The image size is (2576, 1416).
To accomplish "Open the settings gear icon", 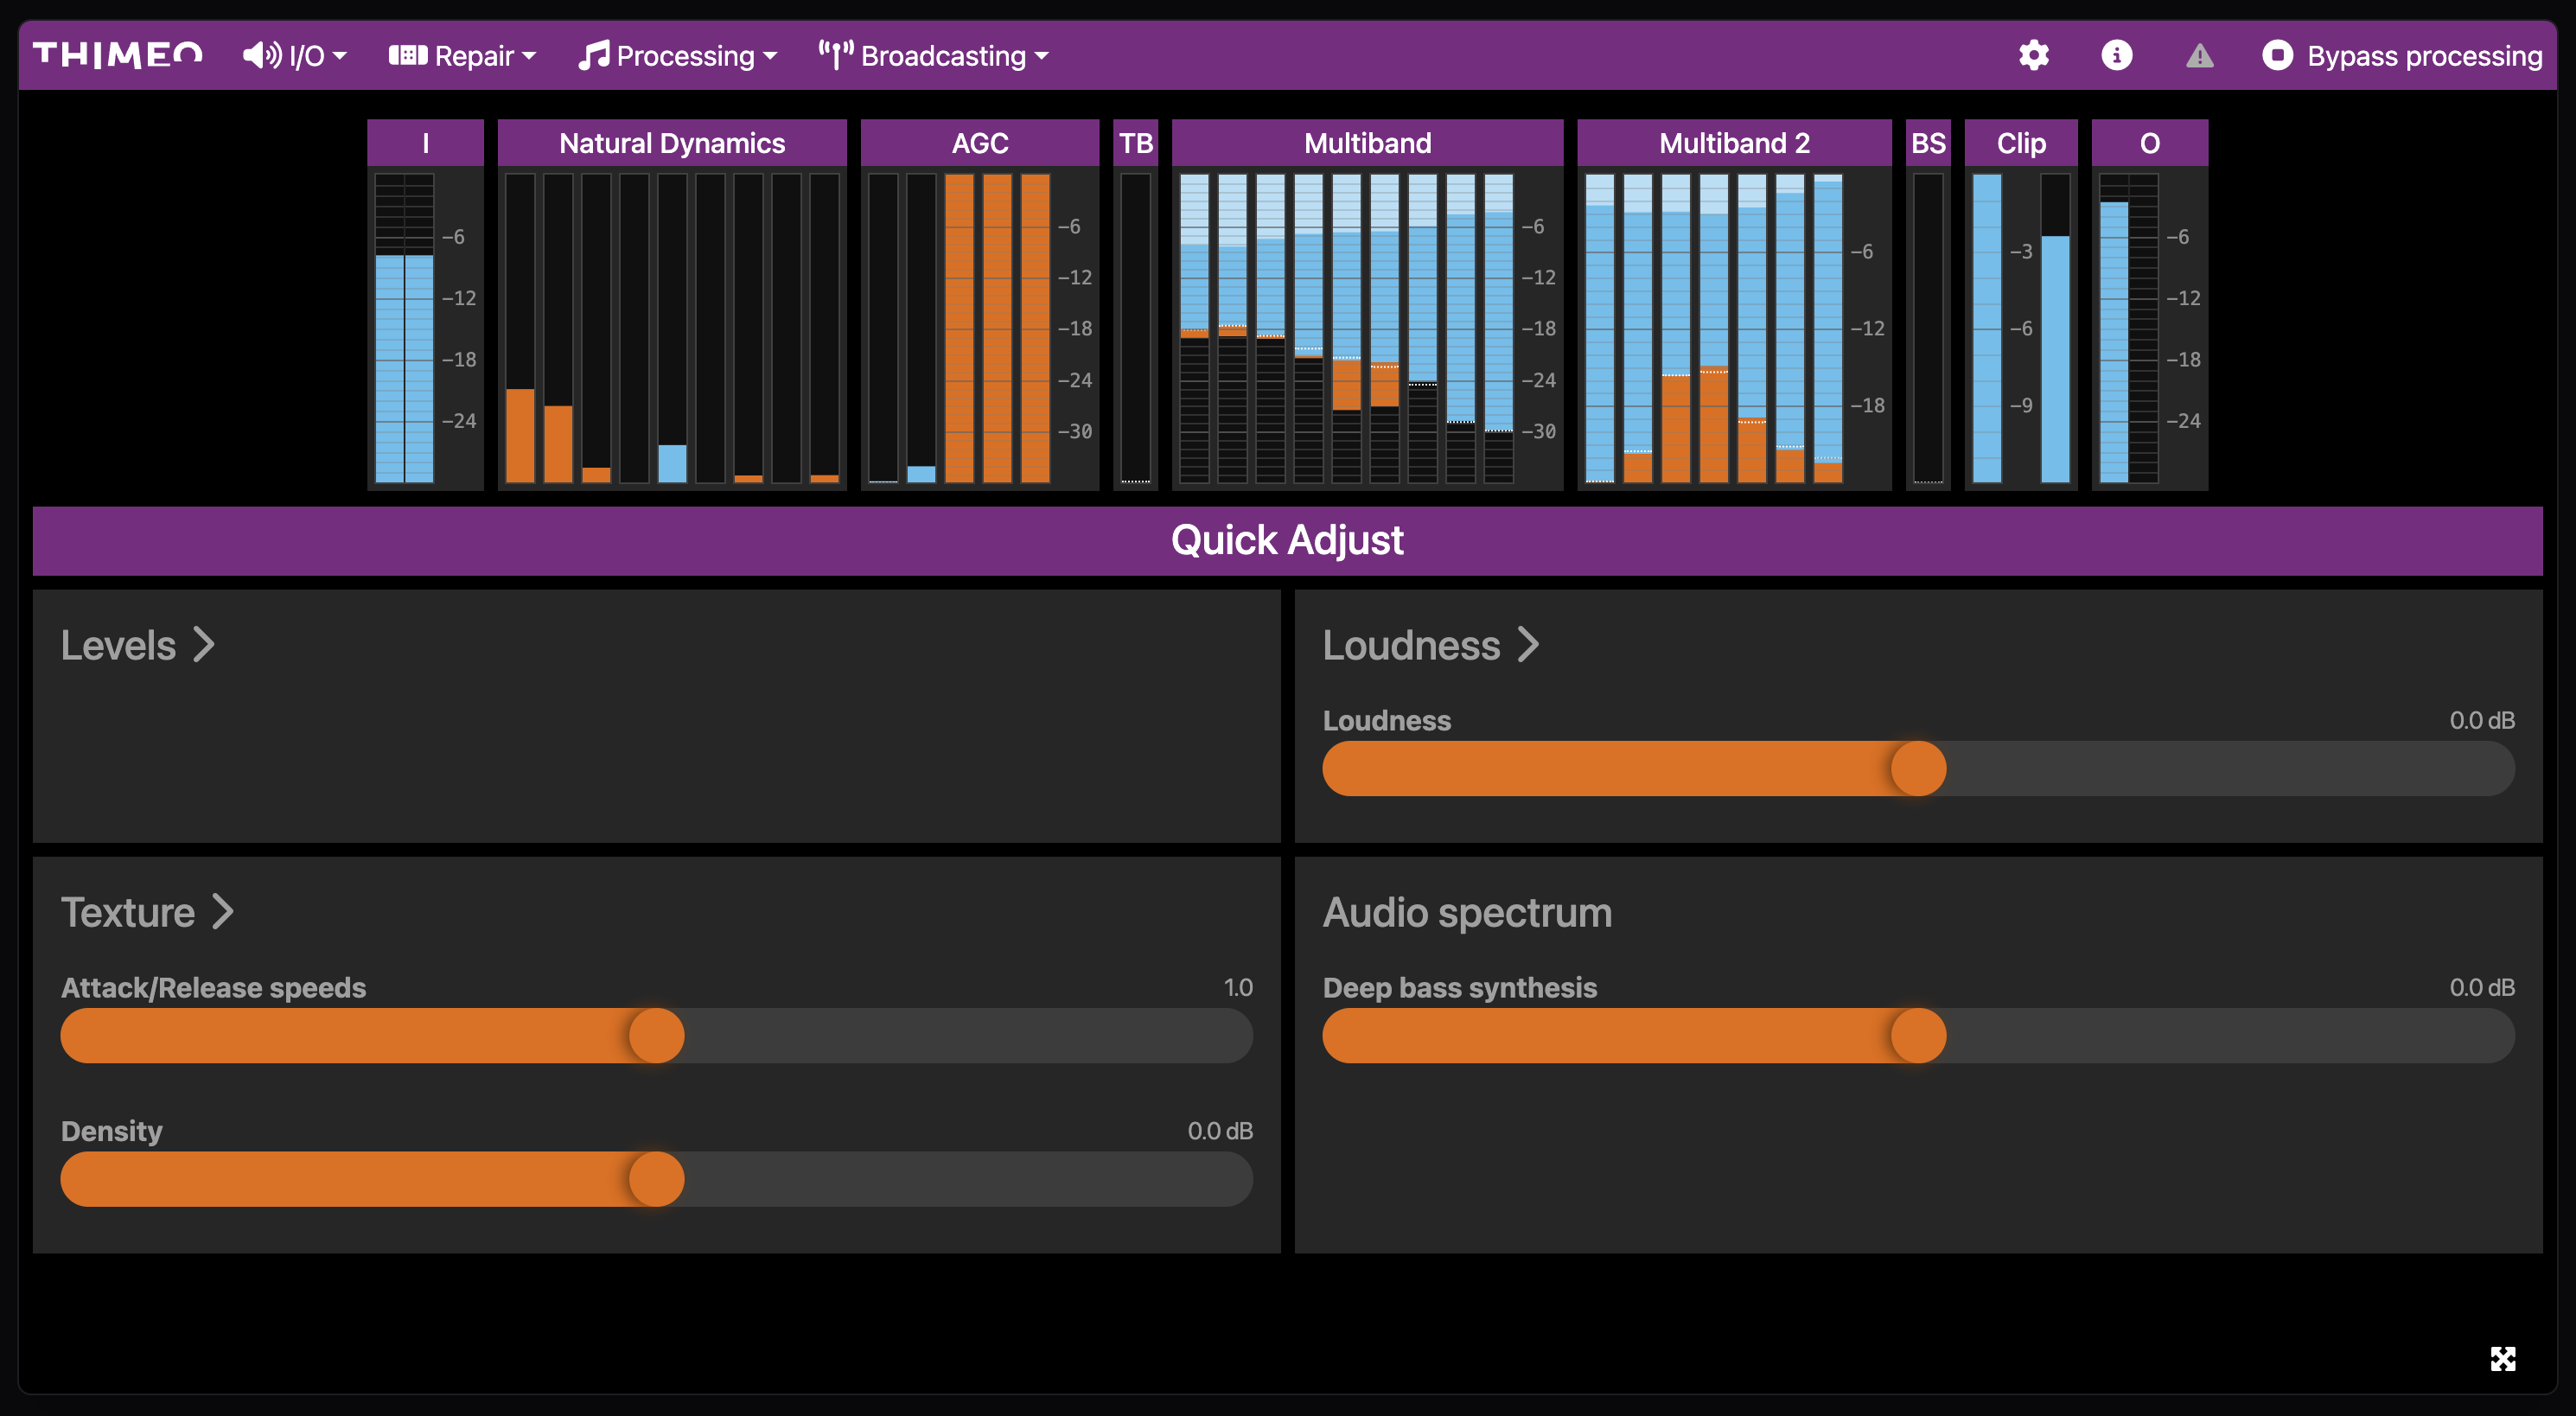I will click(2033, 55).
